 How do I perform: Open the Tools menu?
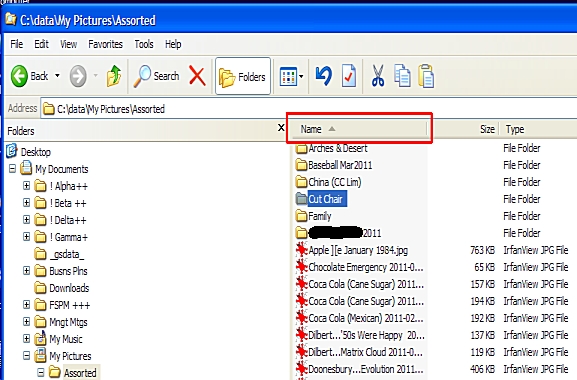[144, 44]
